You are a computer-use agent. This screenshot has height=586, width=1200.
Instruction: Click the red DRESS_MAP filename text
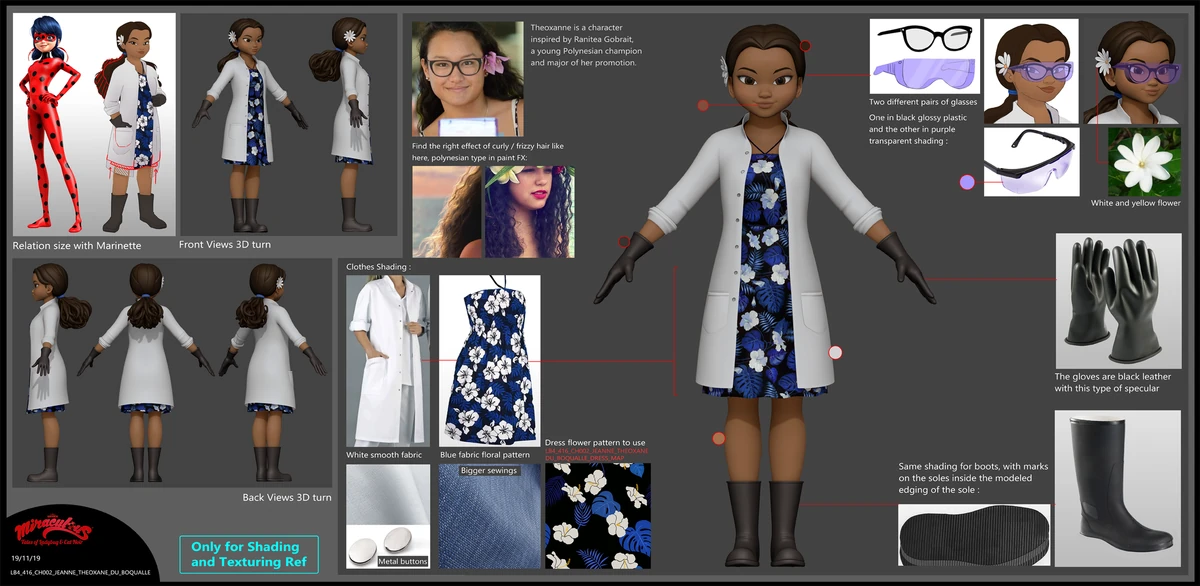[598, 455]
